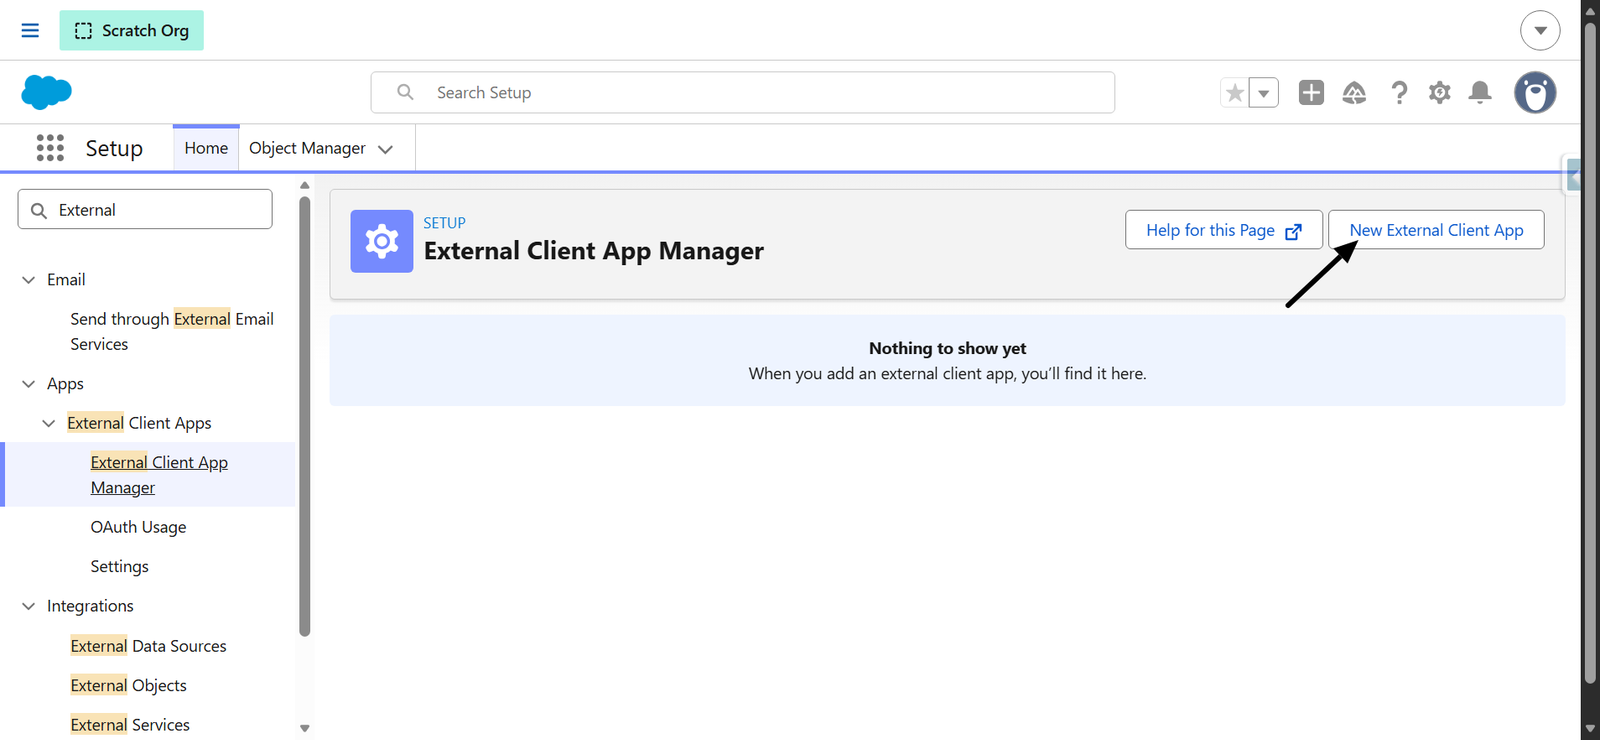Open the App Launcher dots icon

tap(50, 148)
